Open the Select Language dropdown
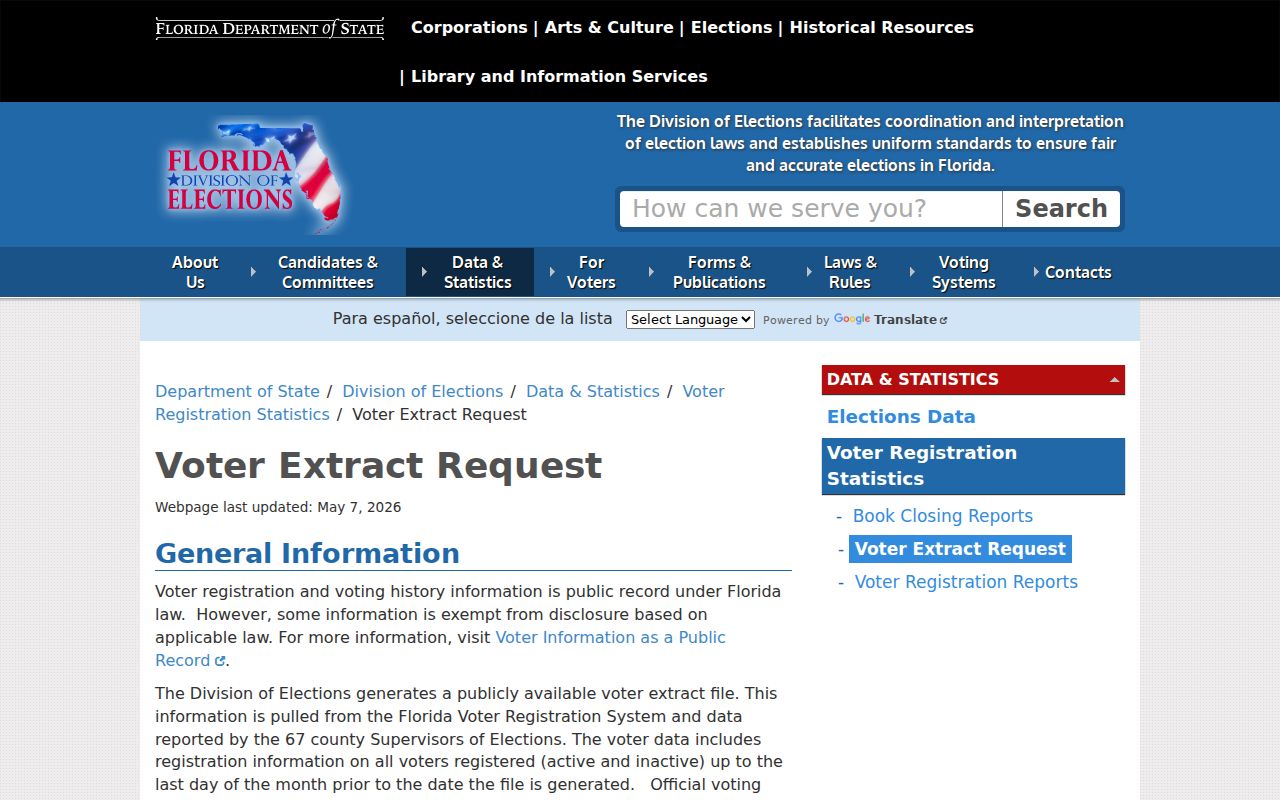Screen dimensions: 1280x800 (690, 320)
